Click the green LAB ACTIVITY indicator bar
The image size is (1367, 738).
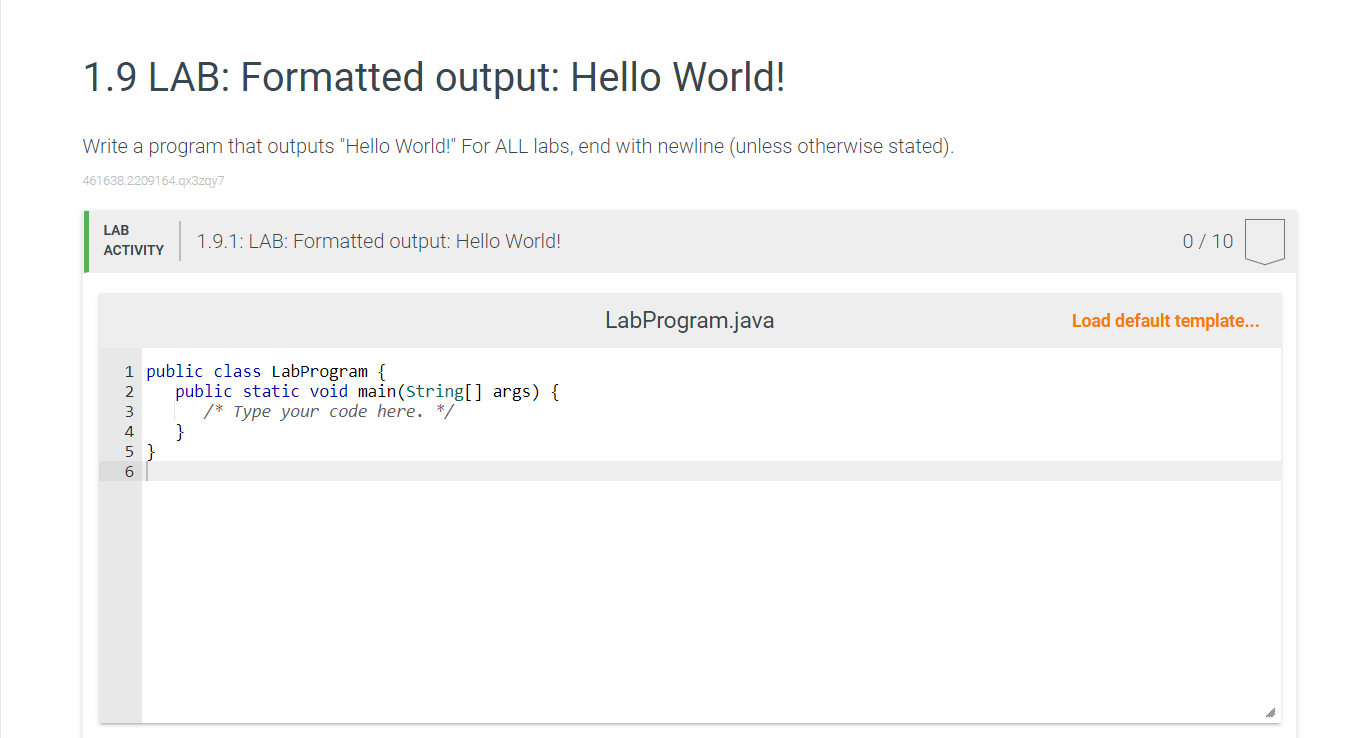click(86, 241)
